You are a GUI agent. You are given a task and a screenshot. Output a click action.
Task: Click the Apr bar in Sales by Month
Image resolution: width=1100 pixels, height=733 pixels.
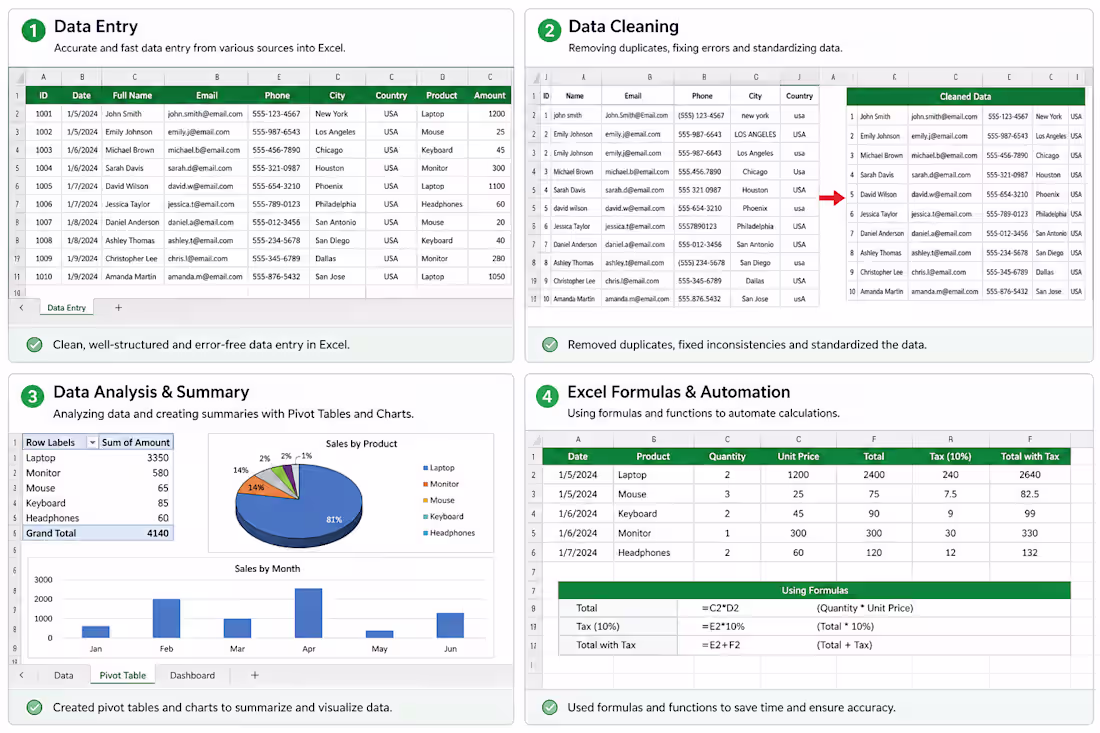pos(309,613)
